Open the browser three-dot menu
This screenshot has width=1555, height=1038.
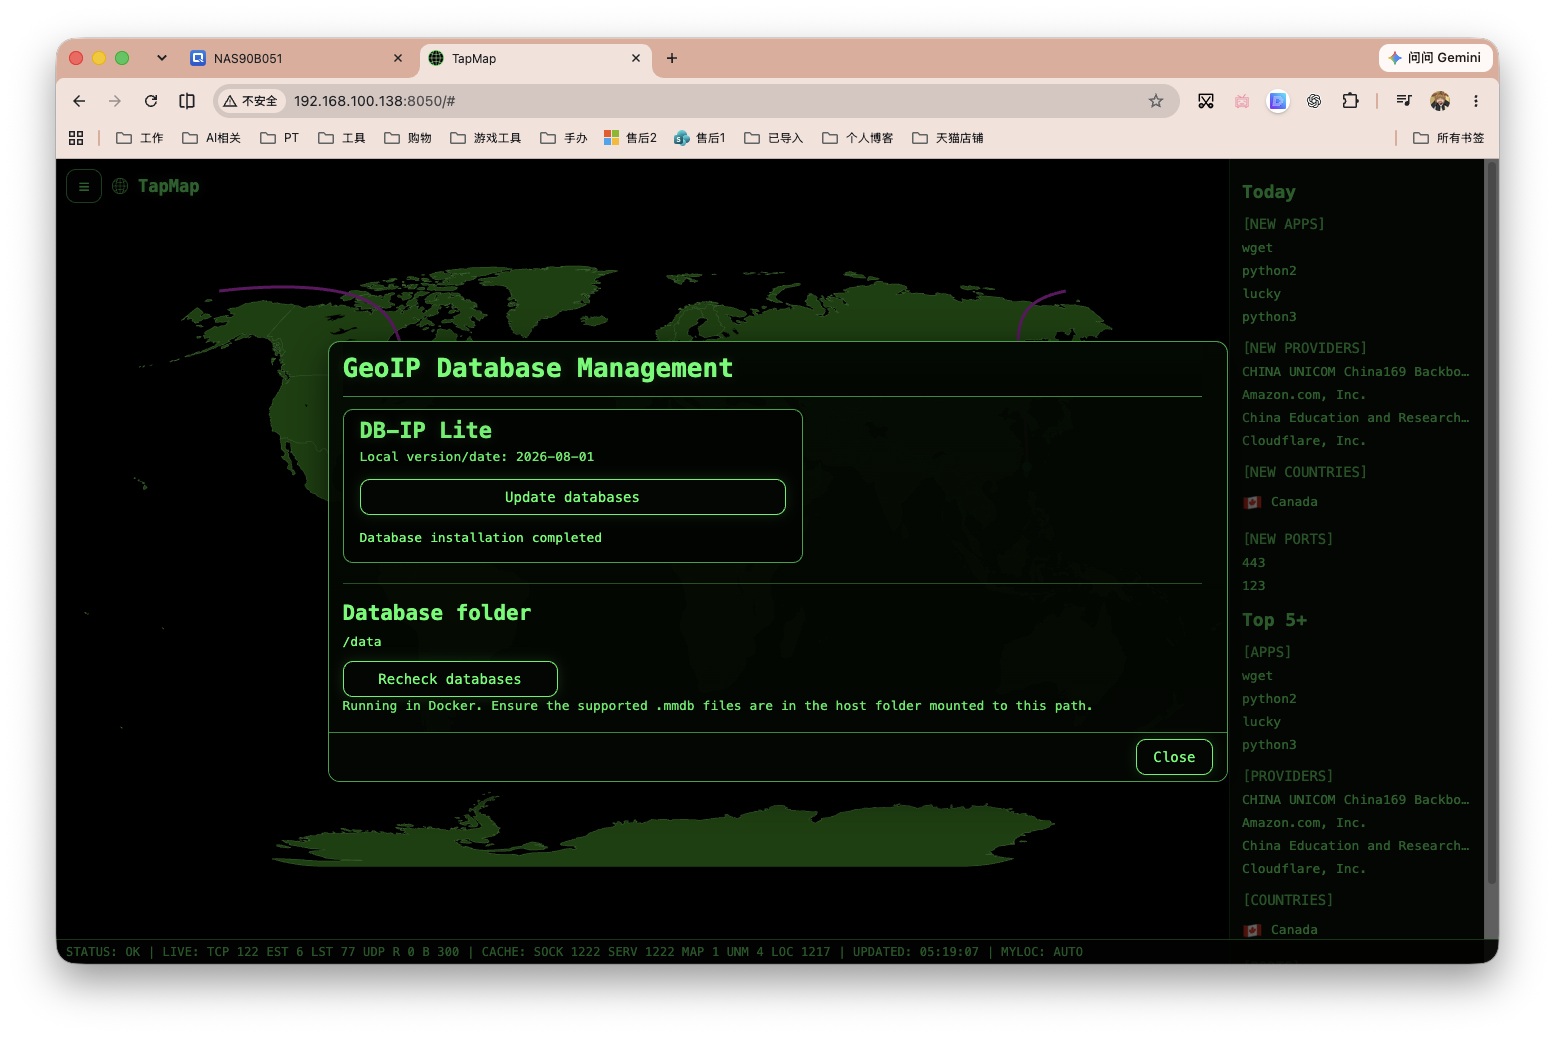click(x=1476, y=101)
